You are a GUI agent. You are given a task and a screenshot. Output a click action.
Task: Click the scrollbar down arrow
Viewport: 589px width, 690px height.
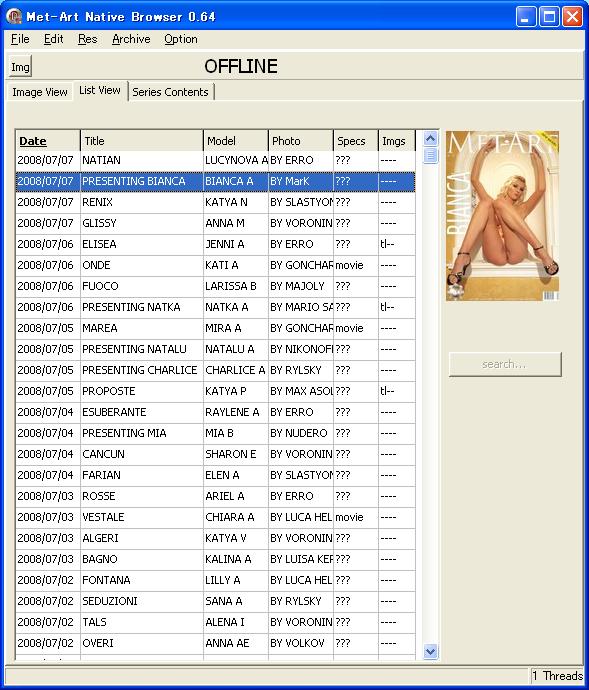click(x=431, y=651)
